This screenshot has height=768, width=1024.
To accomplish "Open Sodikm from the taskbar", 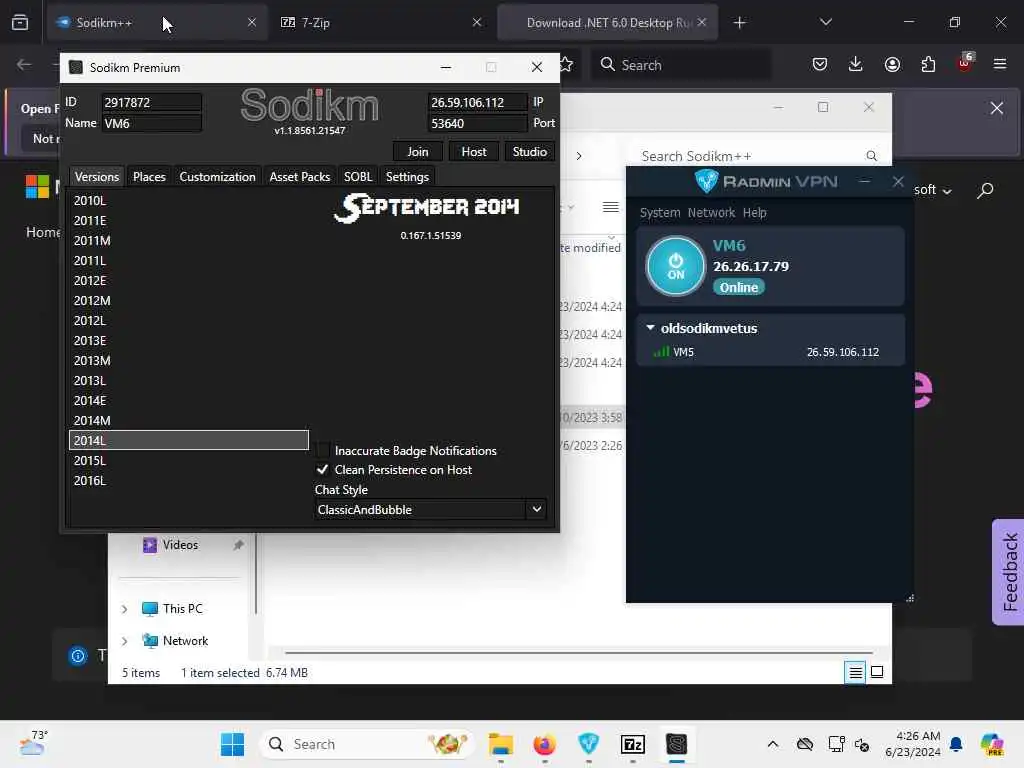I will (x=677, y=744).
